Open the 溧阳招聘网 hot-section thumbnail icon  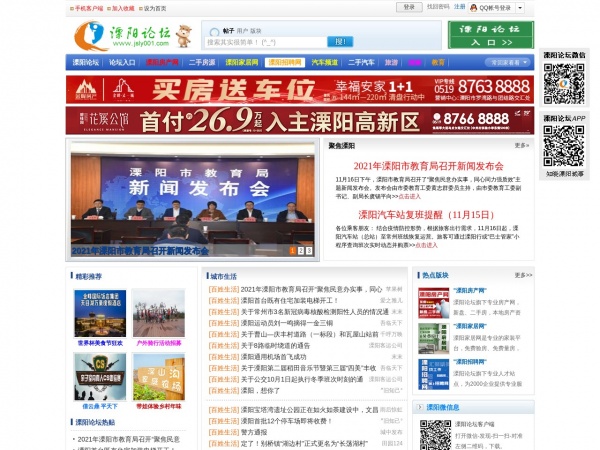point(434,374)
